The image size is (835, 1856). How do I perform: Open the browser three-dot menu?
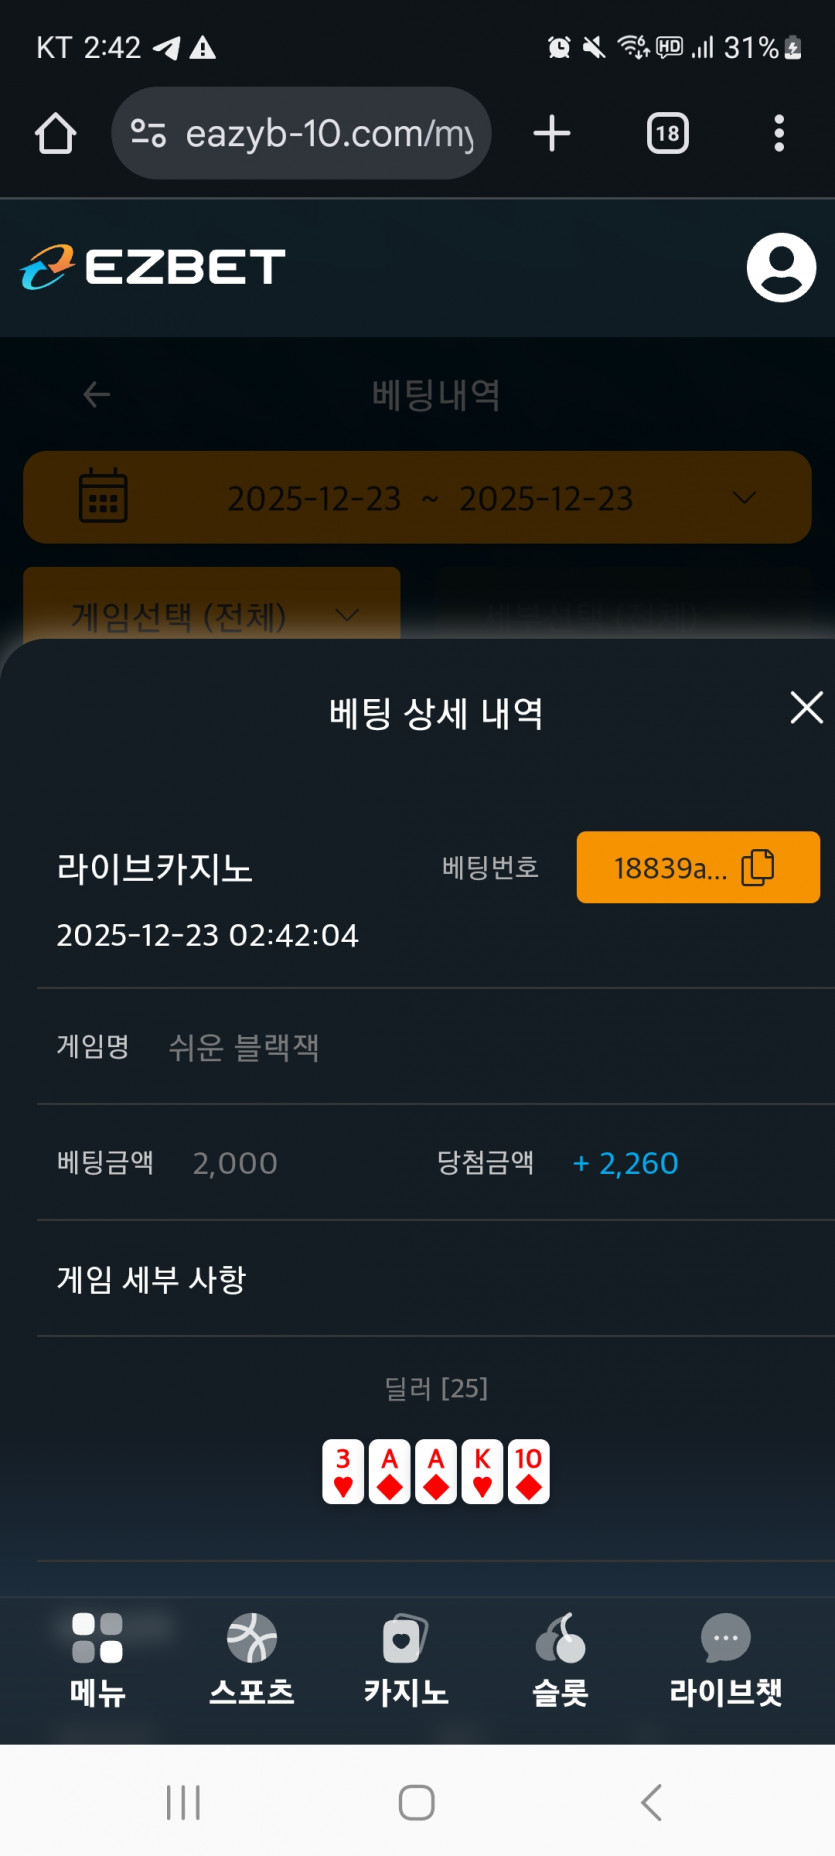point(779,134)
